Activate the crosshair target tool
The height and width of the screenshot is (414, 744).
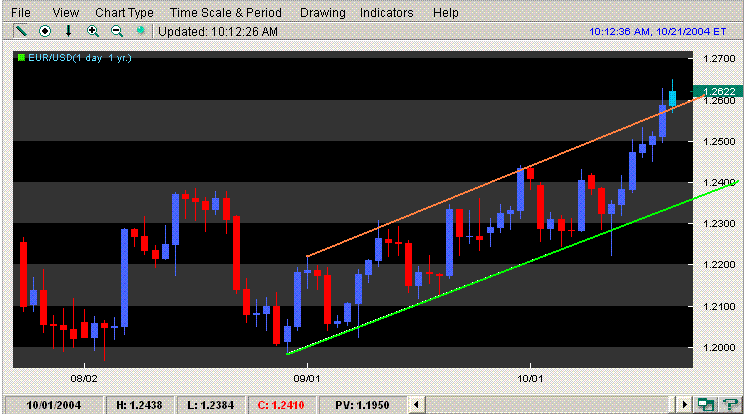click(45, 31)
